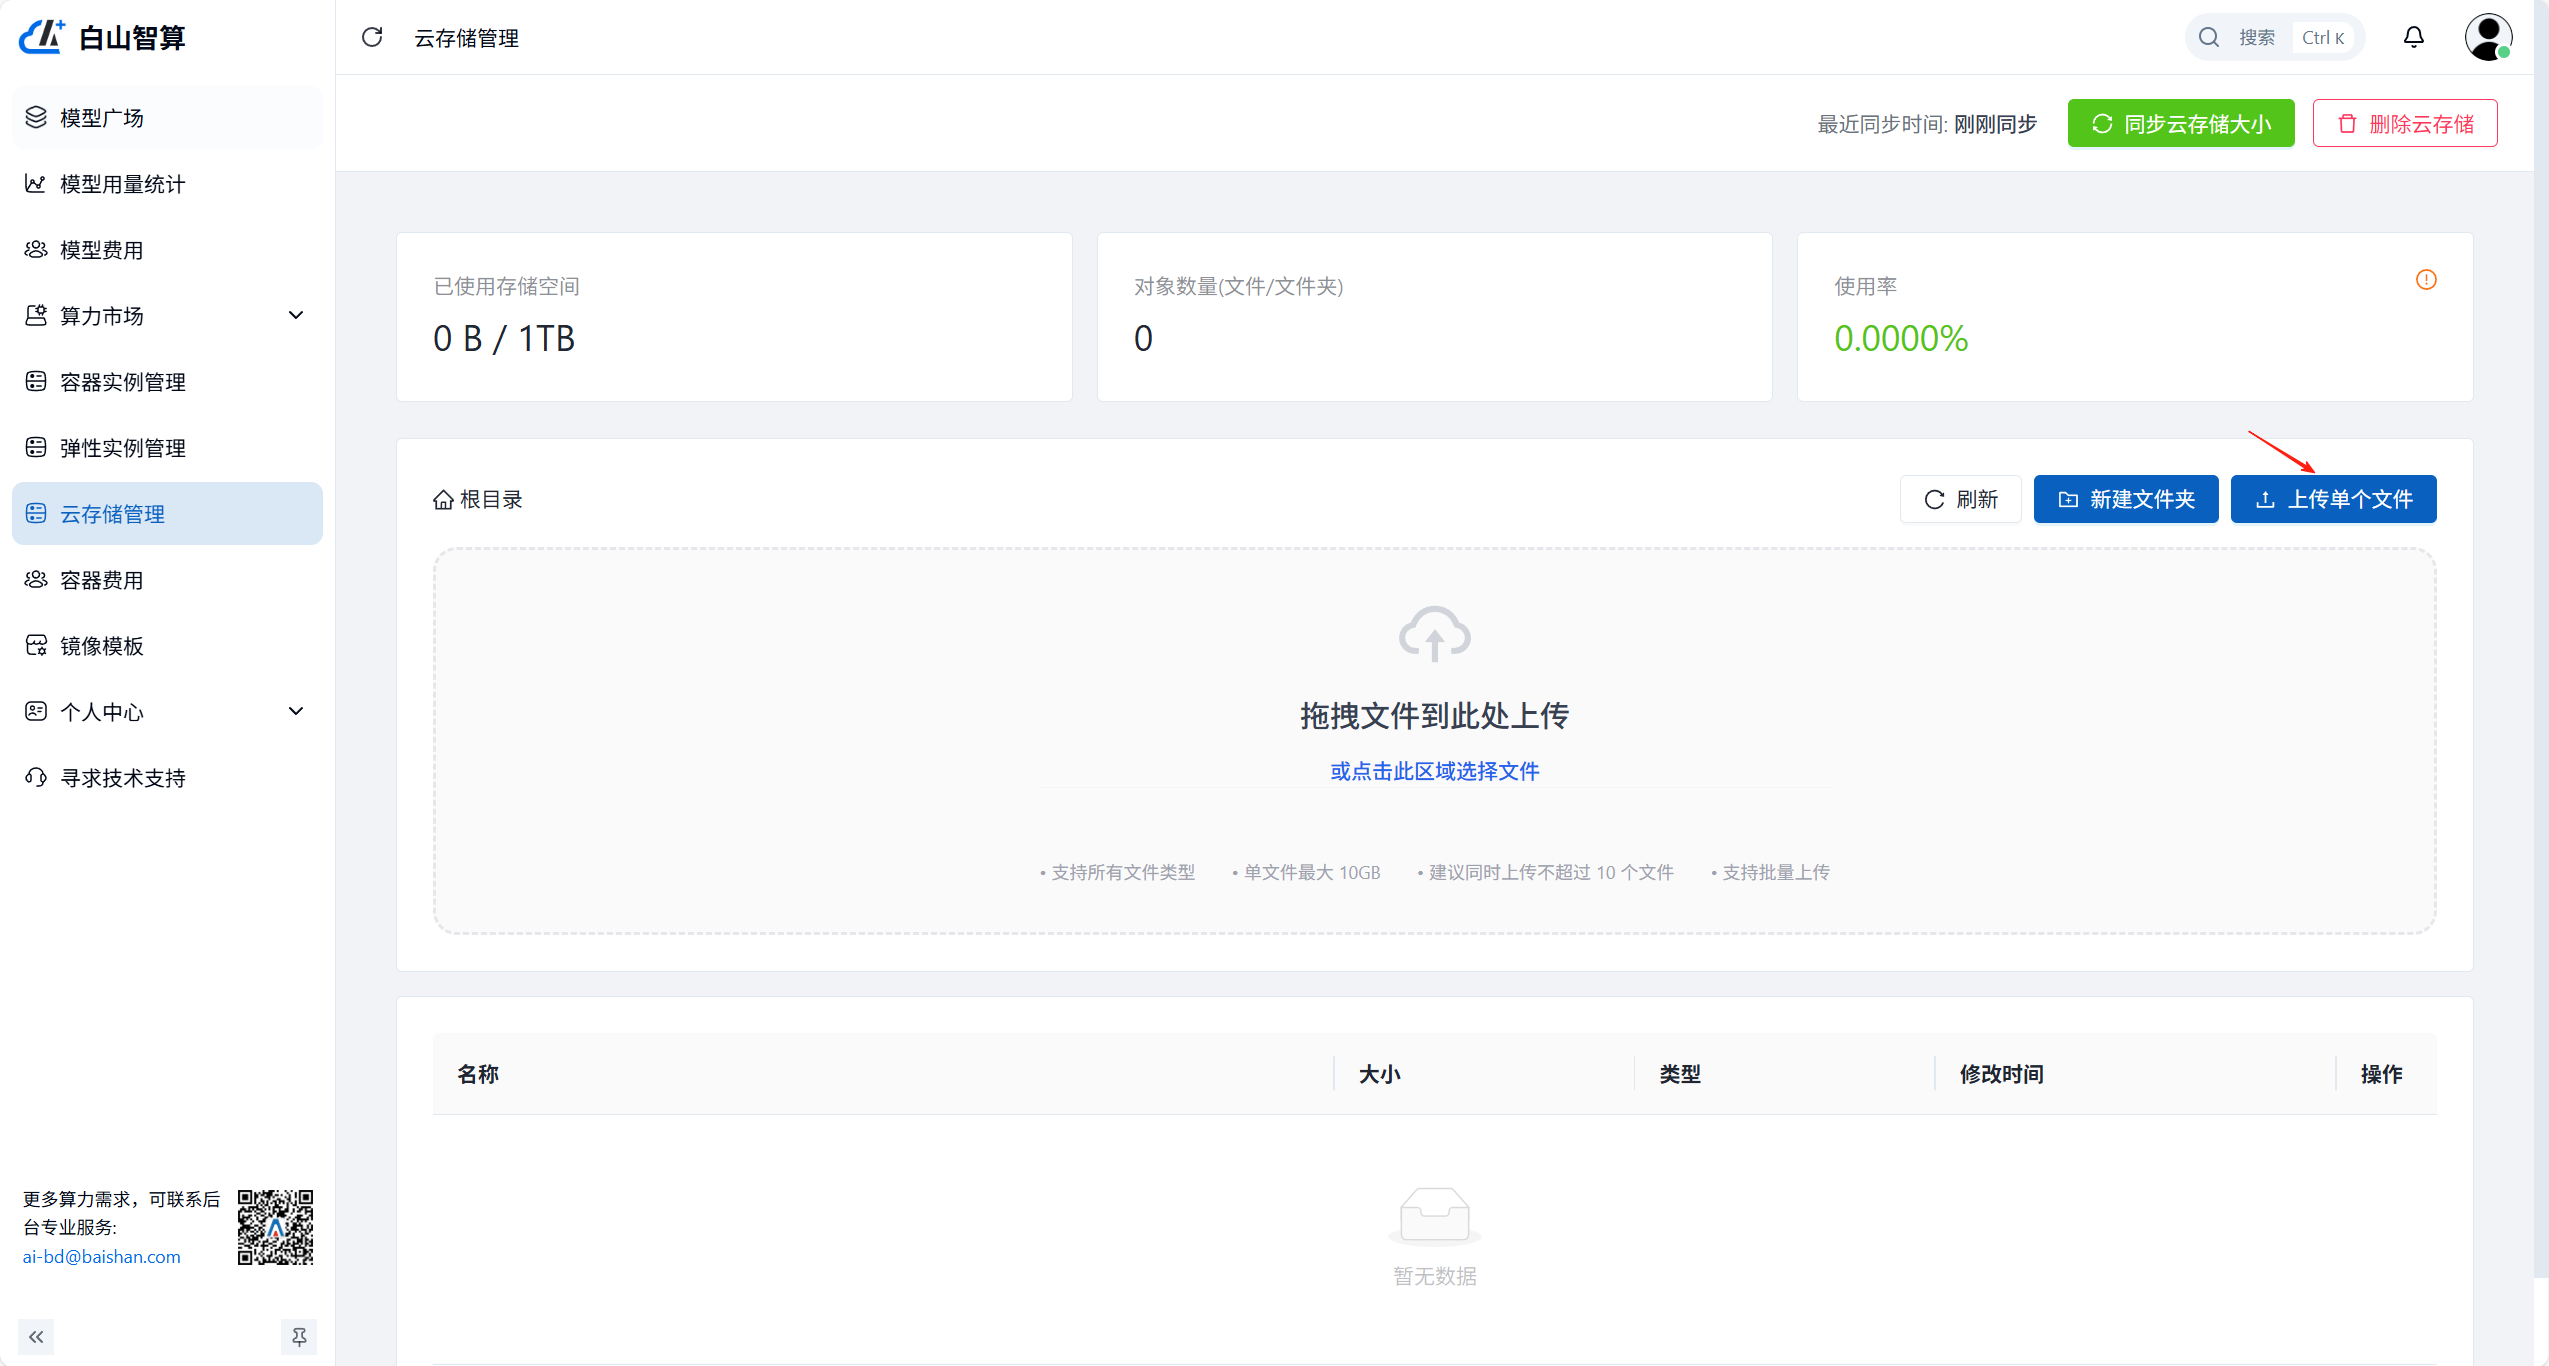Click the warning icon on the 使用率 card
This screenshot has width=2549, height=1366.
coord(2426,281)
